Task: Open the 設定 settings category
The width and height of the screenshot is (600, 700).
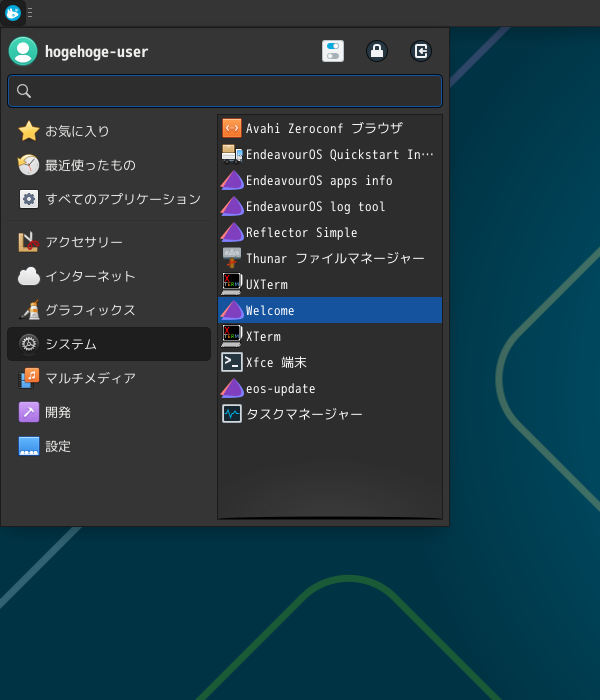Action: pos(109,446)
